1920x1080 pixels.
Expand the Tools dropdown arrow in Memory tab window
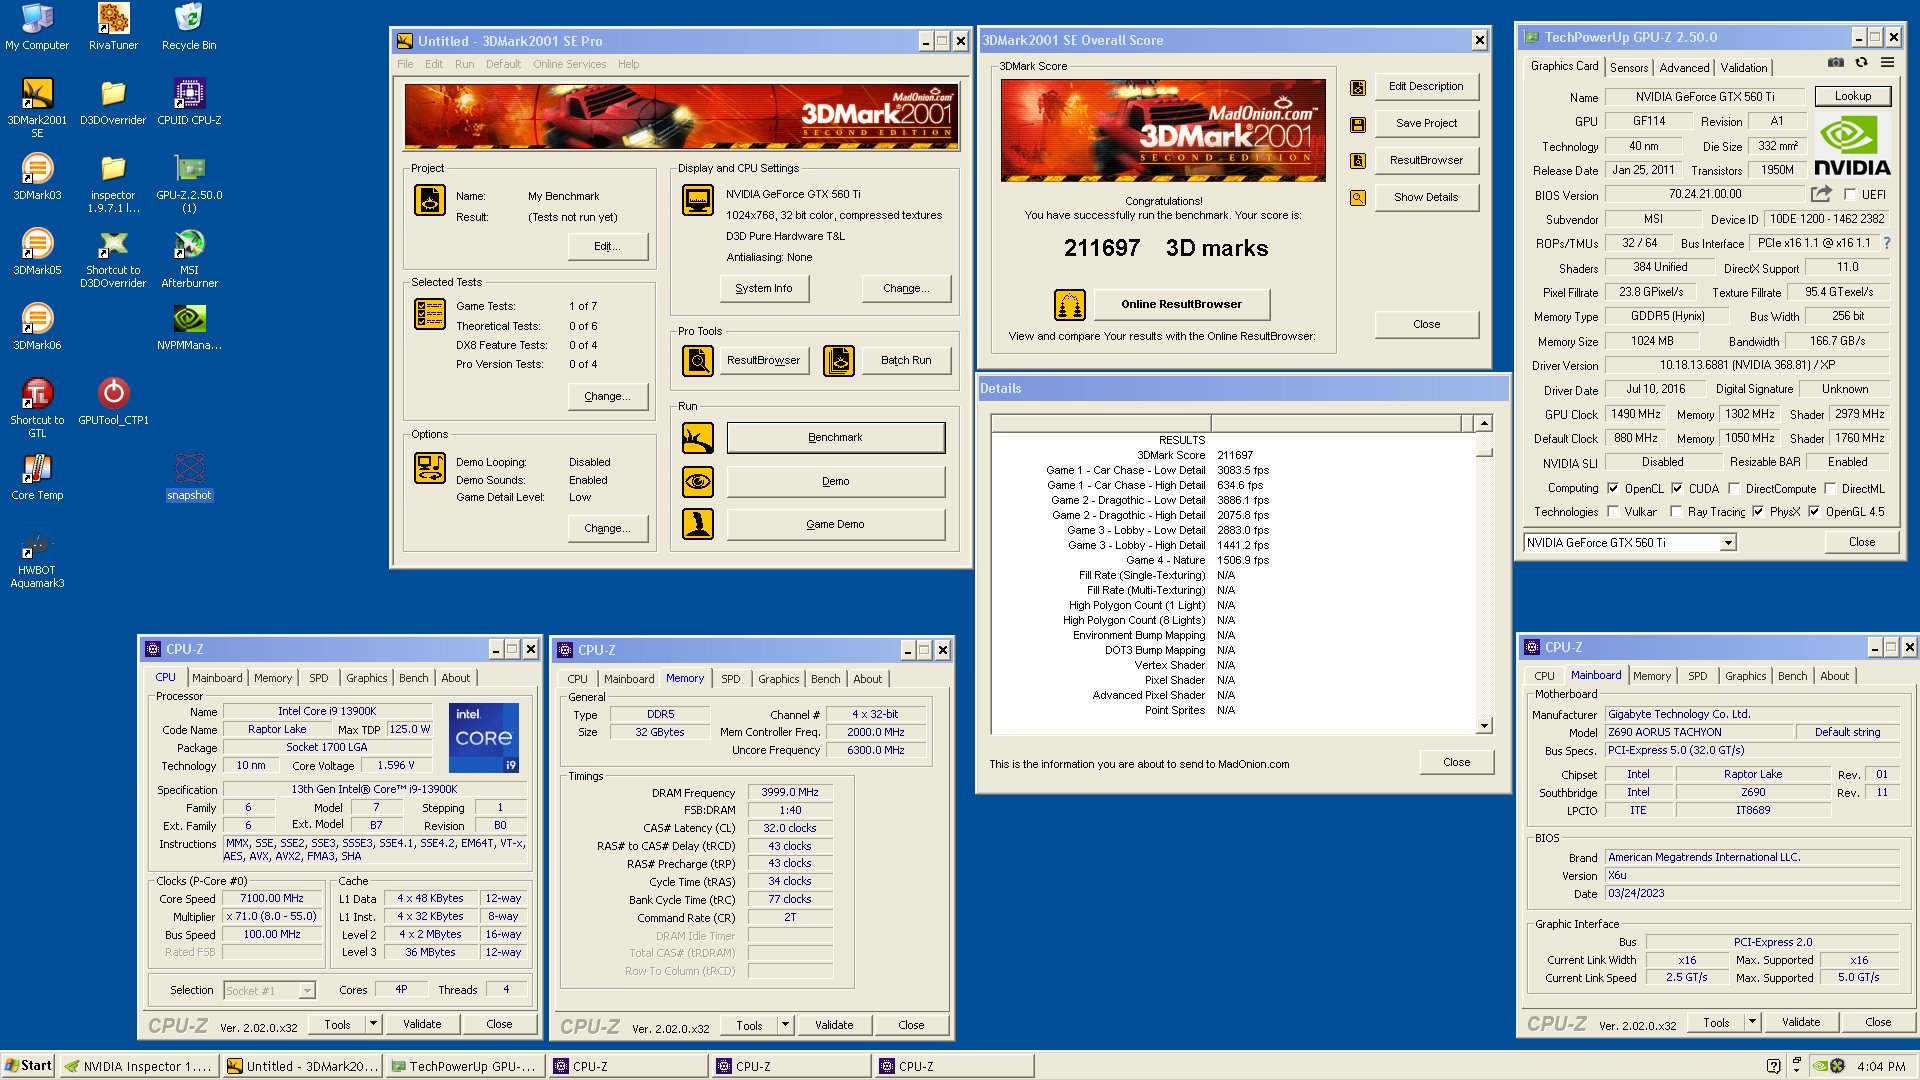pyautogui.click(x=785, y=1025)
